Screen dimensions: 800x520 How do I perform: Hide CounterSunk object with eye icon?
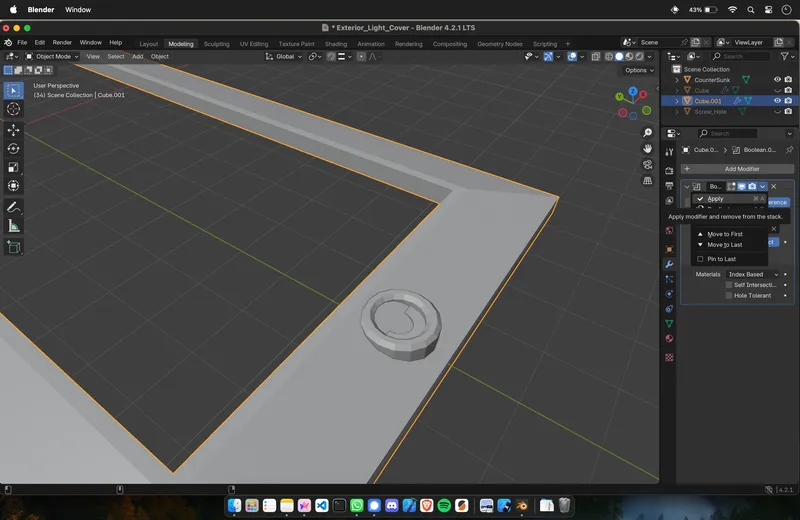[777, 80]
